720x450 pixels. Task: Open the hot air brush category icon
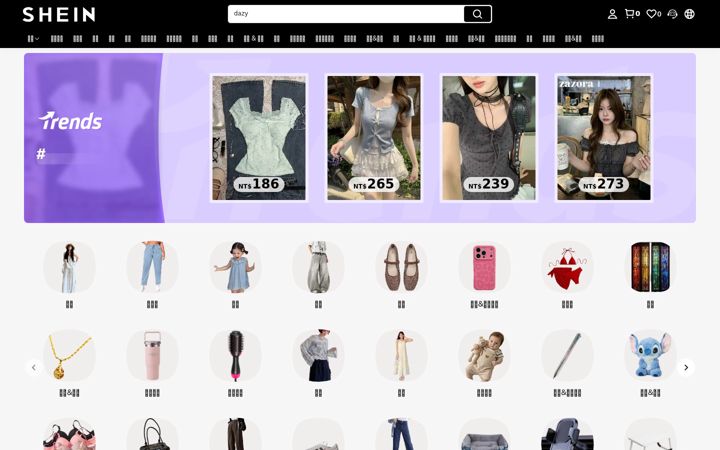point(236,355)
